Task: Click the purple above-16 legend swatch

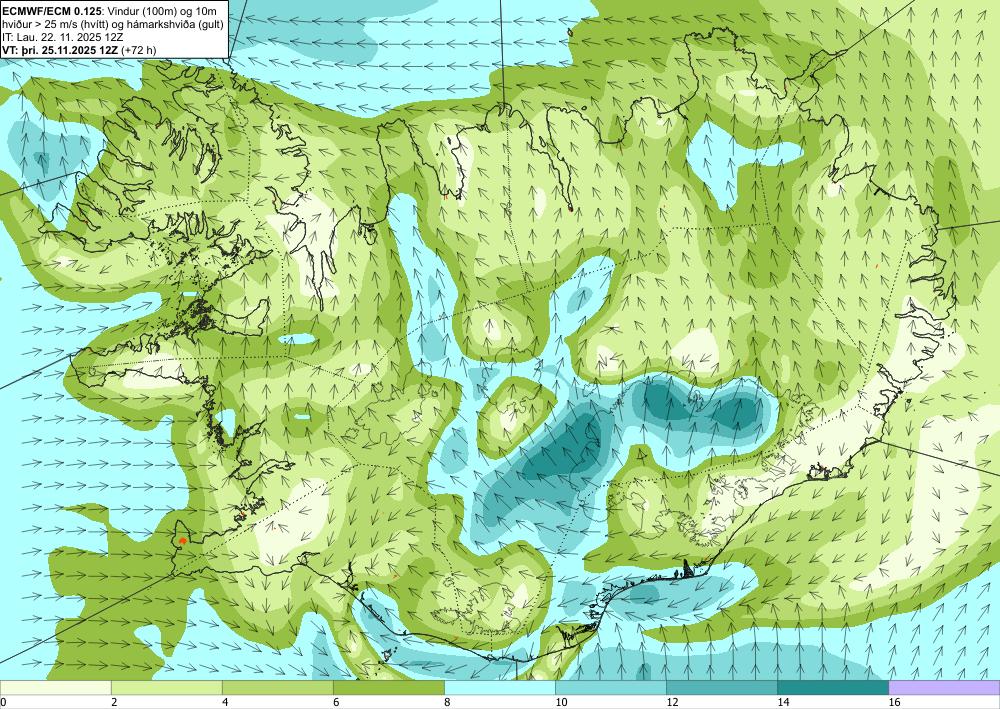Action: [944, 688]
